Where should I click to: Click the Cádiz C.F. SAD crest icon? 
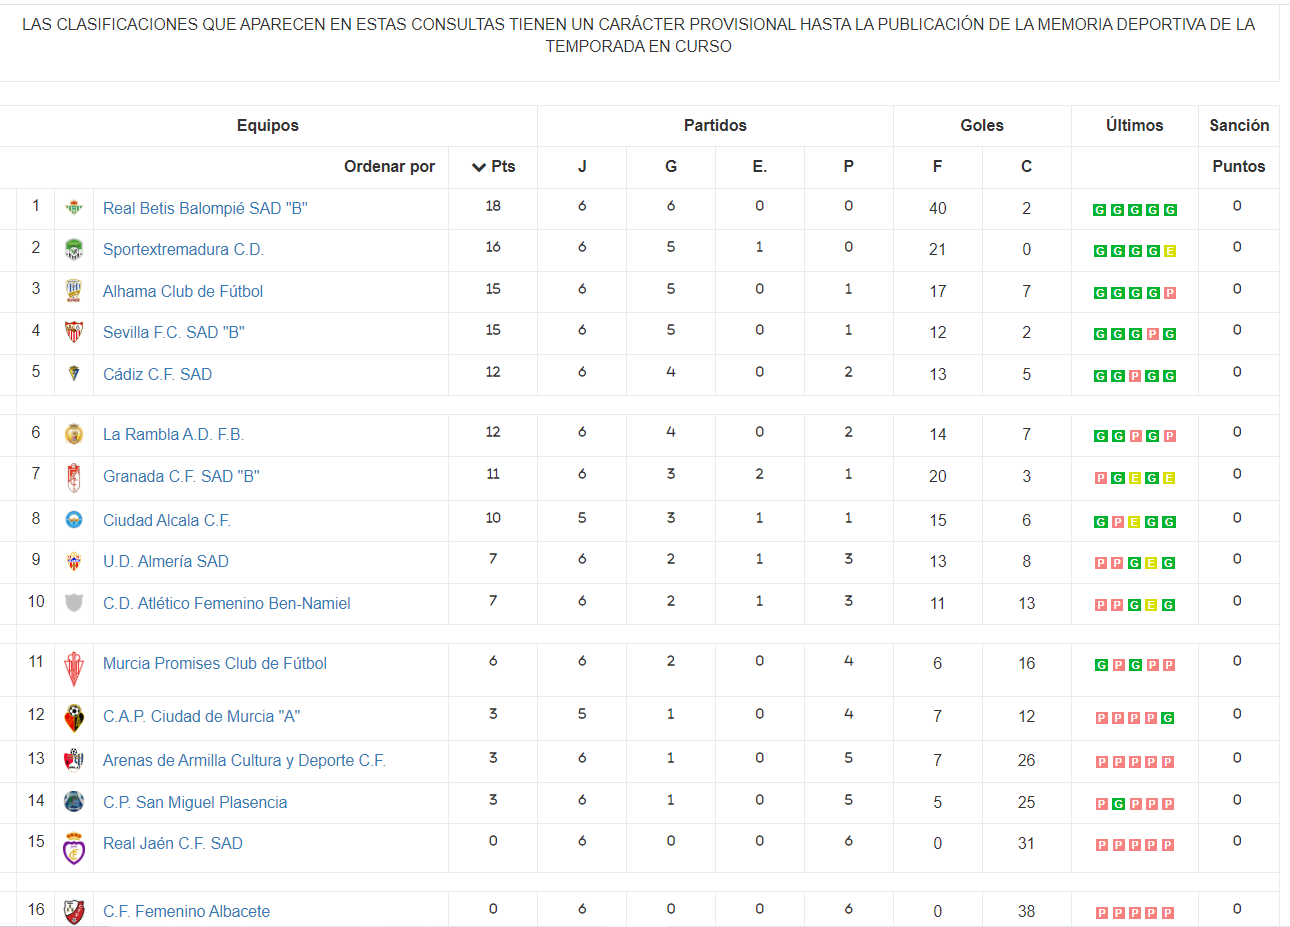74,373
